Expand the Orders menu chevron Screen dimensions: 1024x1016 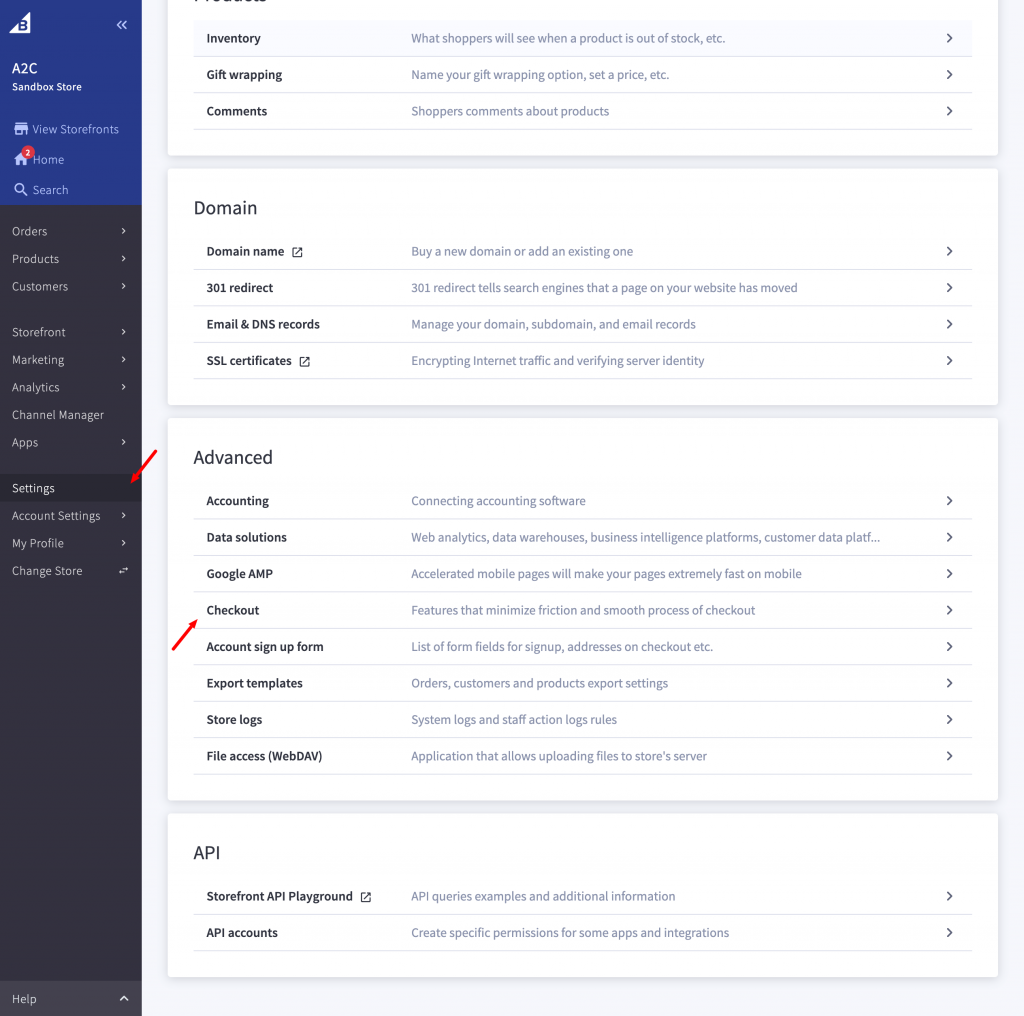(x=123, y=231)
